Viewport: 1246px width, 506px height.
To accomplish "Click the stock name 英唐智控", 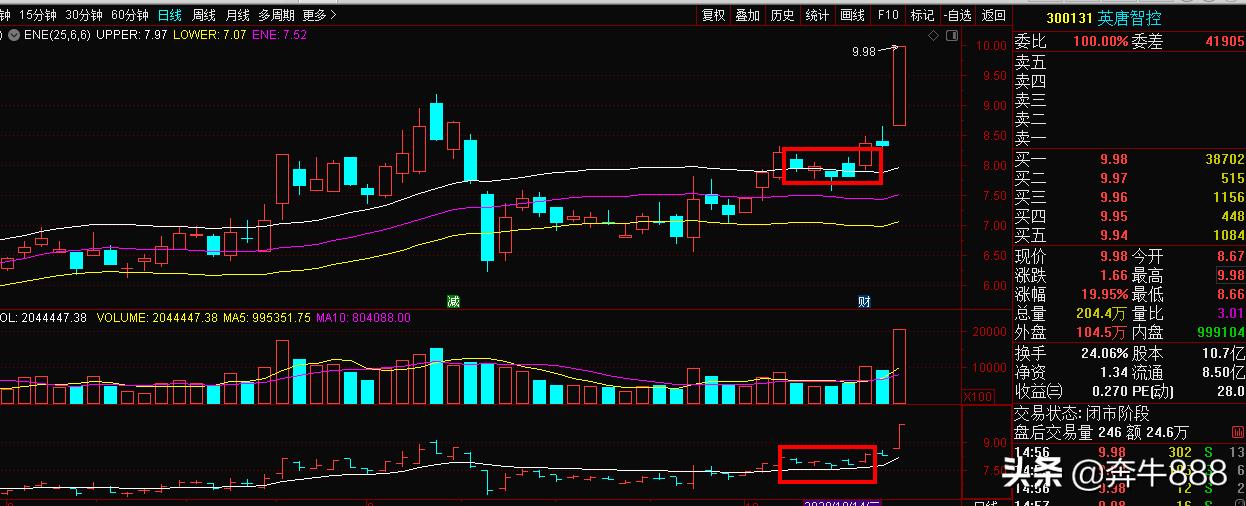I will (1131, 18).
